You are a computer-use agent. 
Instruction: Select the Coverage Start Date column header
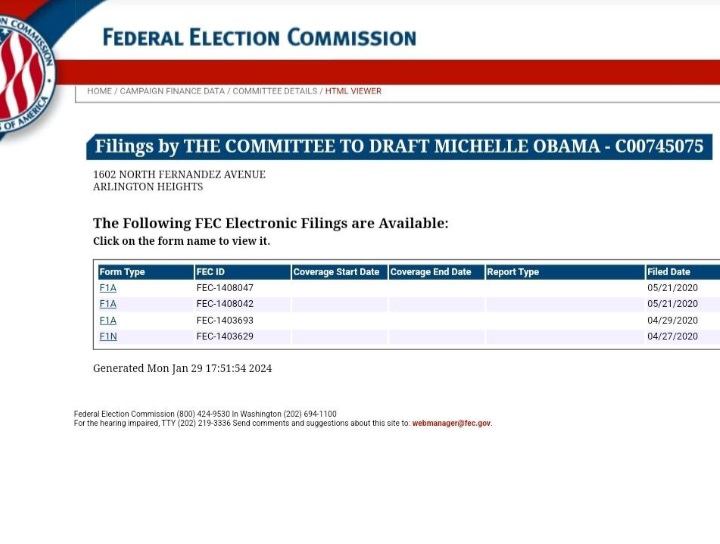pos(336,272)
